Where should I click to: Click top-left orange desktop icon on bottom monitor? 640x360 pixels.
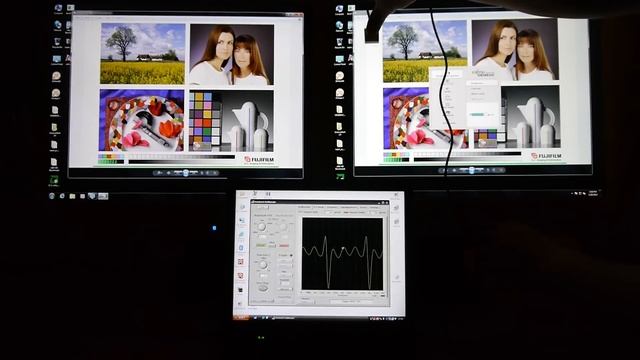point(242,194)
